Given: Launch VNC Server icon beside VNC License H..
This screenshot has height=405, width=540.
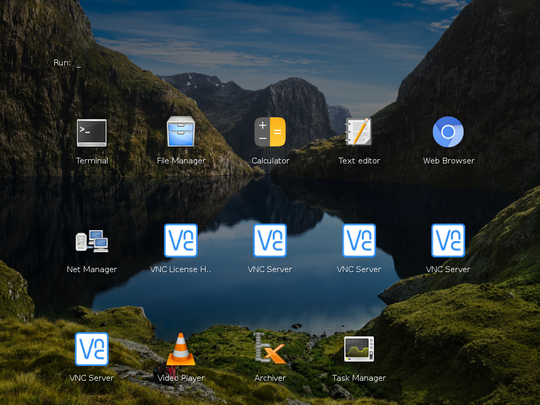Looking at the screenshot, I should tap(270, 240).
